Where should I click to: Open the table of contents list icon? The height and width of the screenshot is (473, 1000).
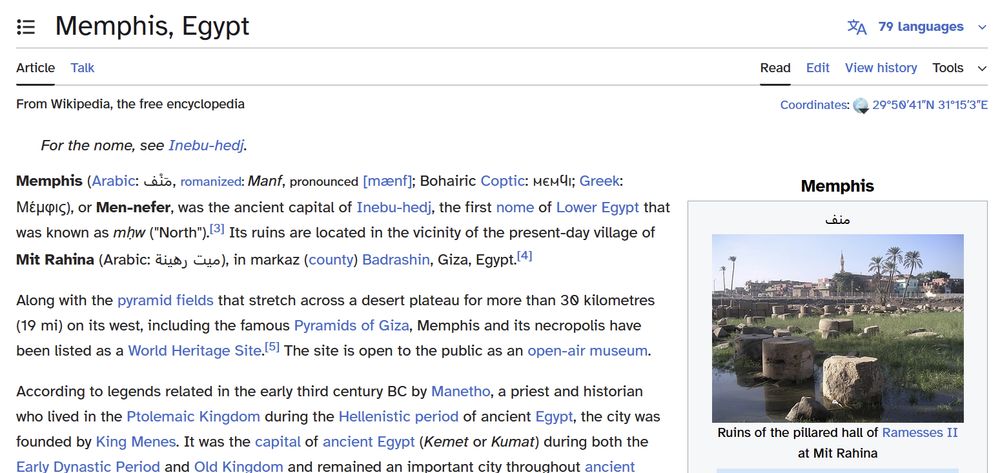click(26, 27)
